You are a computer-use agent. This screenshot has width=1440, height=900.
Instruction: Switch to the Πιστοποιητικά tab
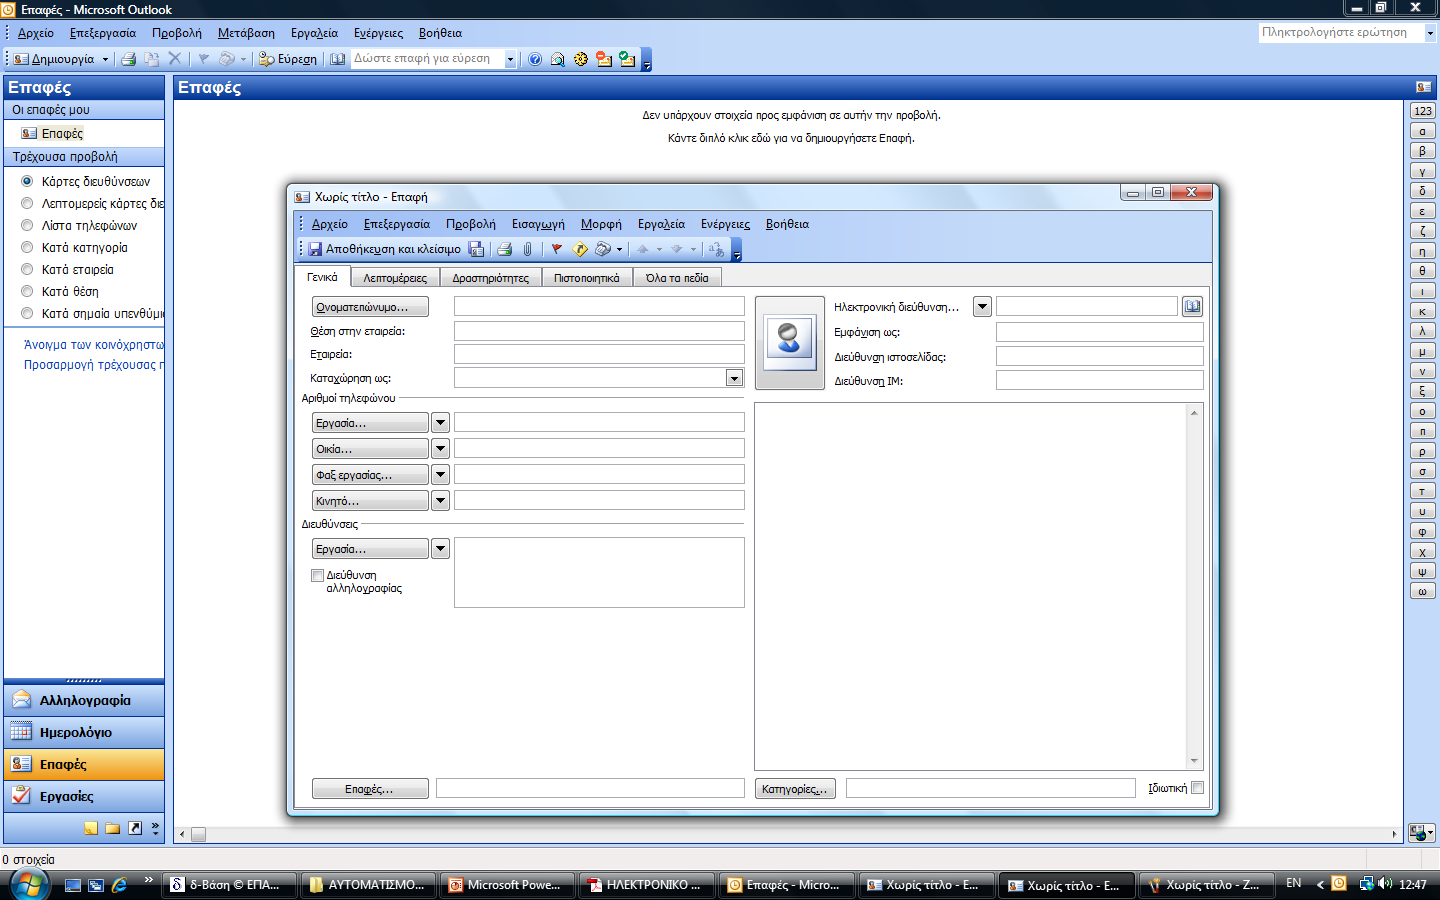(587, 278)
